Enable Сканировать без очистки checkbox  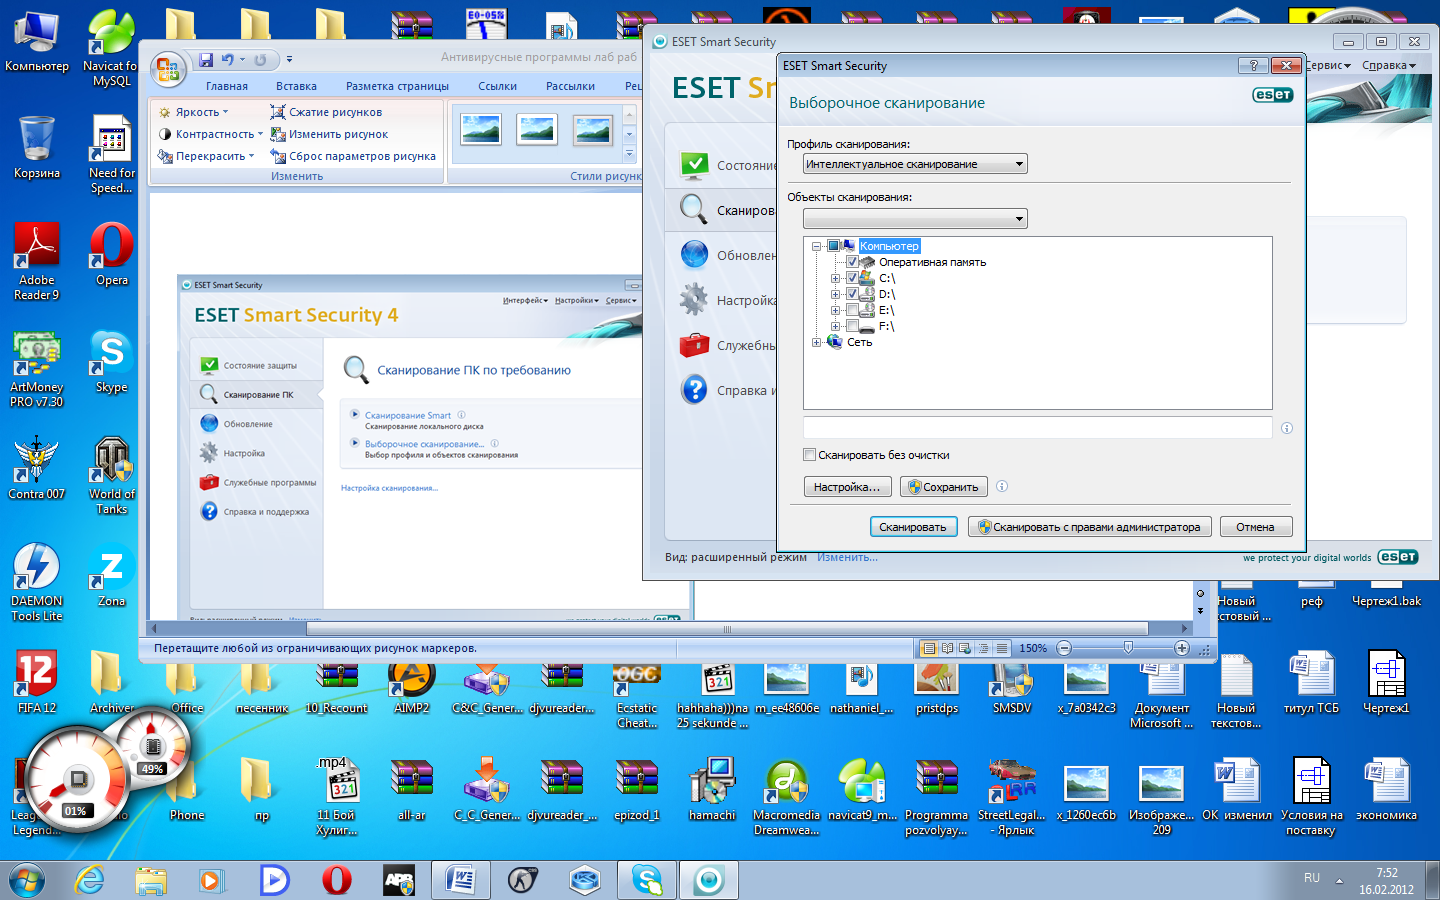pos(810,455)
